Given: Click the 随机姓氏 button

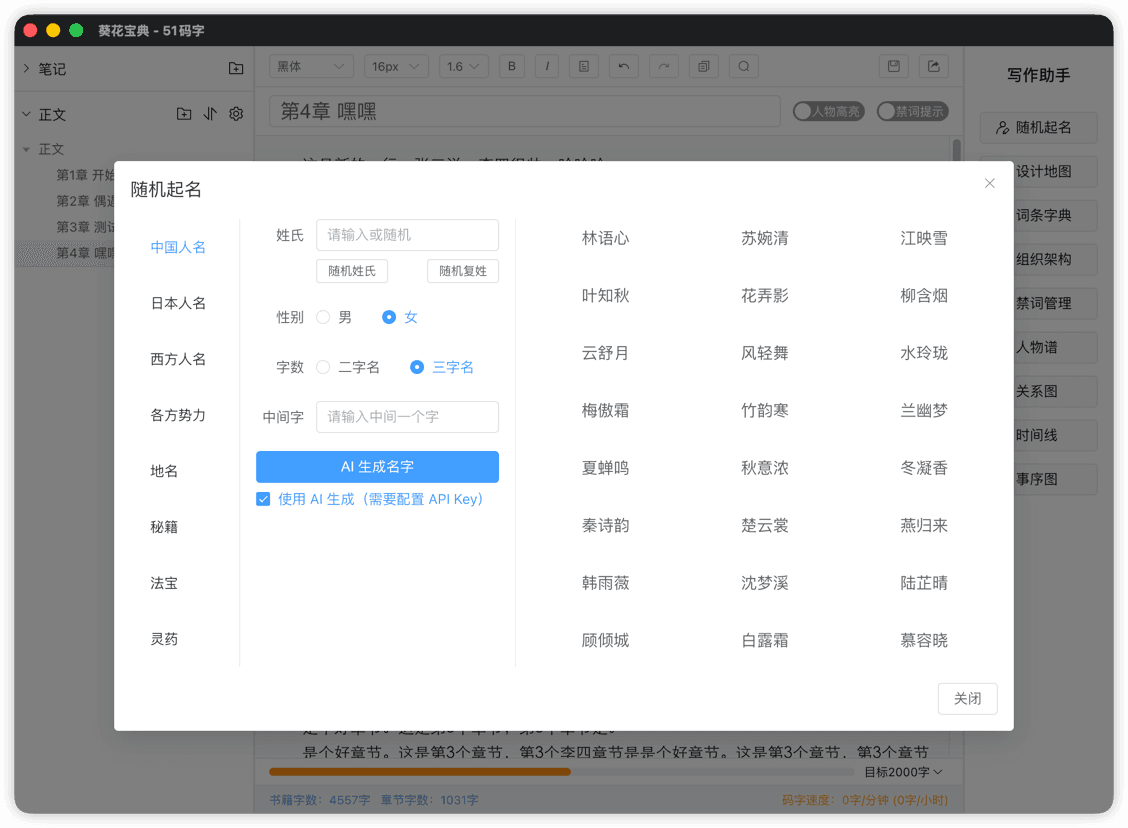Looking at the screenshot, I should (352, 271).
